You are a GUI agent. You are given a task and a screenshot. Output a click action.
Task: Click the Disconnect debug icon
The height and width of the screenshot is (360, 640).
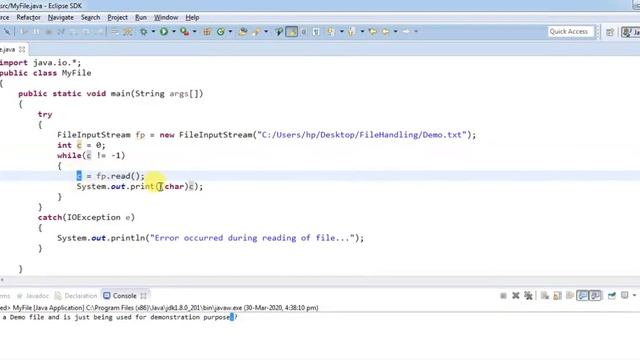61,31
